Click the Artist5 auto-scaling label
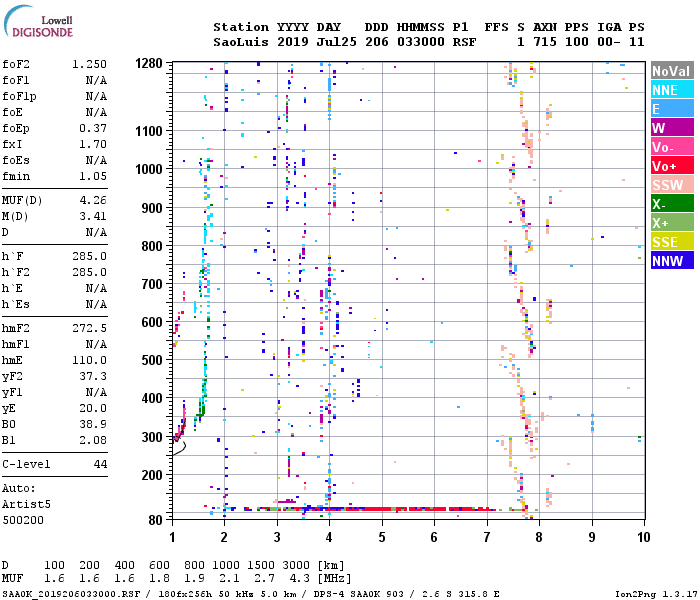The image size is (700, 600). [x=26, y=504]
